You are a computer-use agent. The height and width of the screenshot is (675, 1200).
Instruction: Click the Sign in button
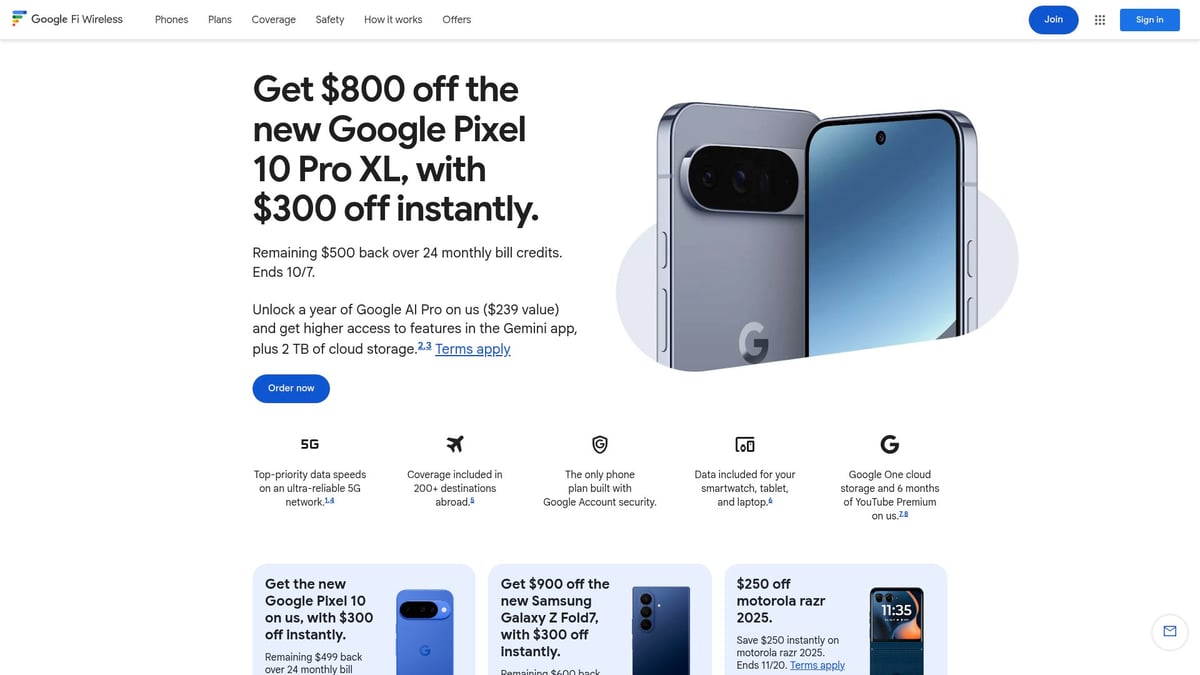(x=1150, y=20)
